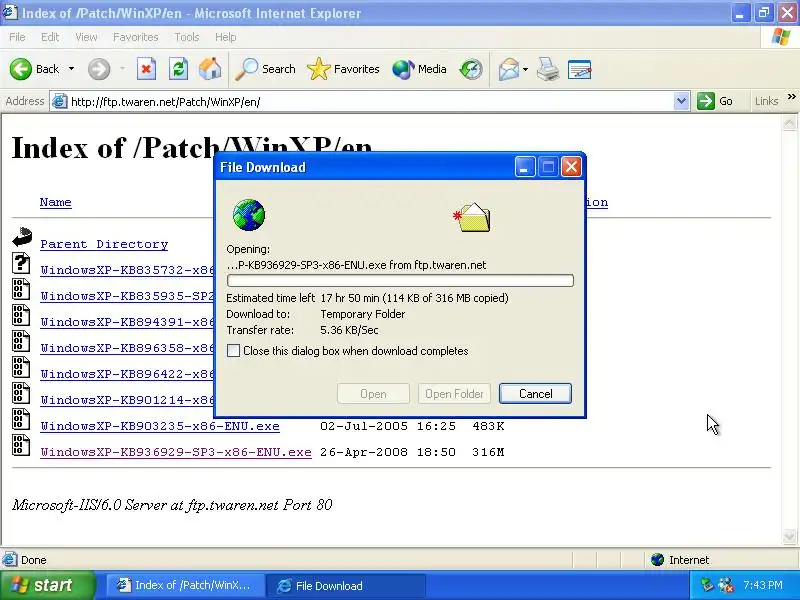Click the Internet zone globe in status bar

[658, 560]
